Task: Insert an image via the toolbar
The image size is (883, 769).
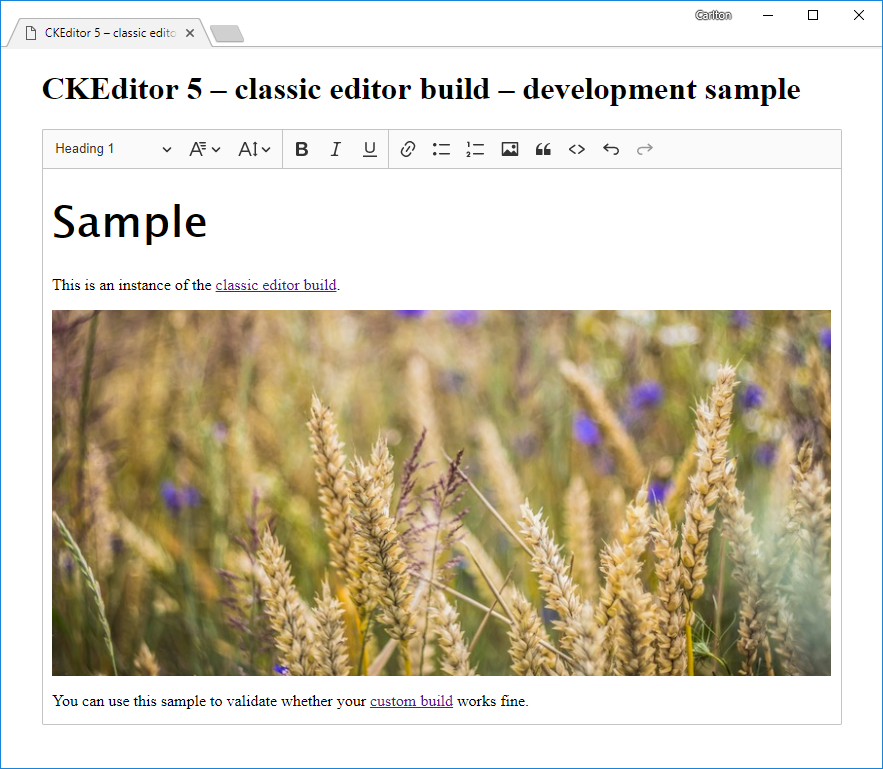Action: (509, 148)
